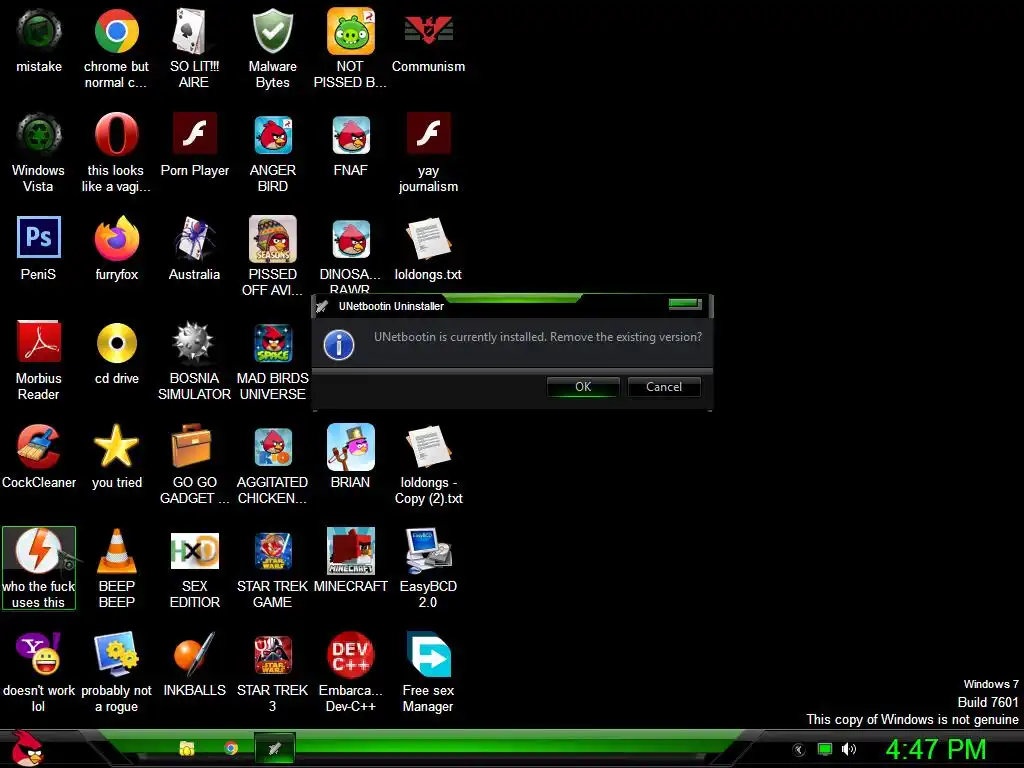
Task: Select the 'BOSNIA SIMULATOR' mine icon
Action: tap(194, 342)
